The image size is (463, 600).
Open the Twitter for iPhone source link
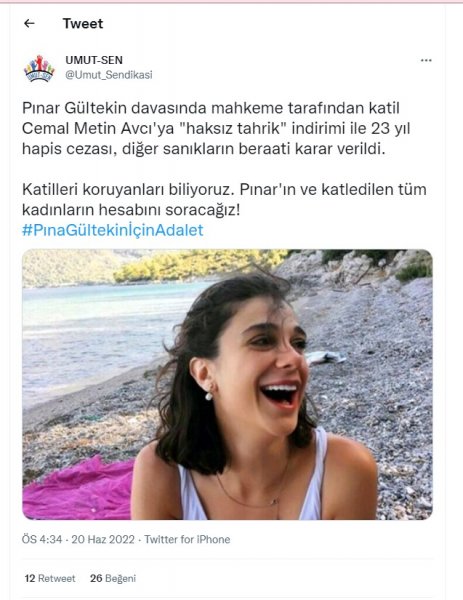coord(187,540)
